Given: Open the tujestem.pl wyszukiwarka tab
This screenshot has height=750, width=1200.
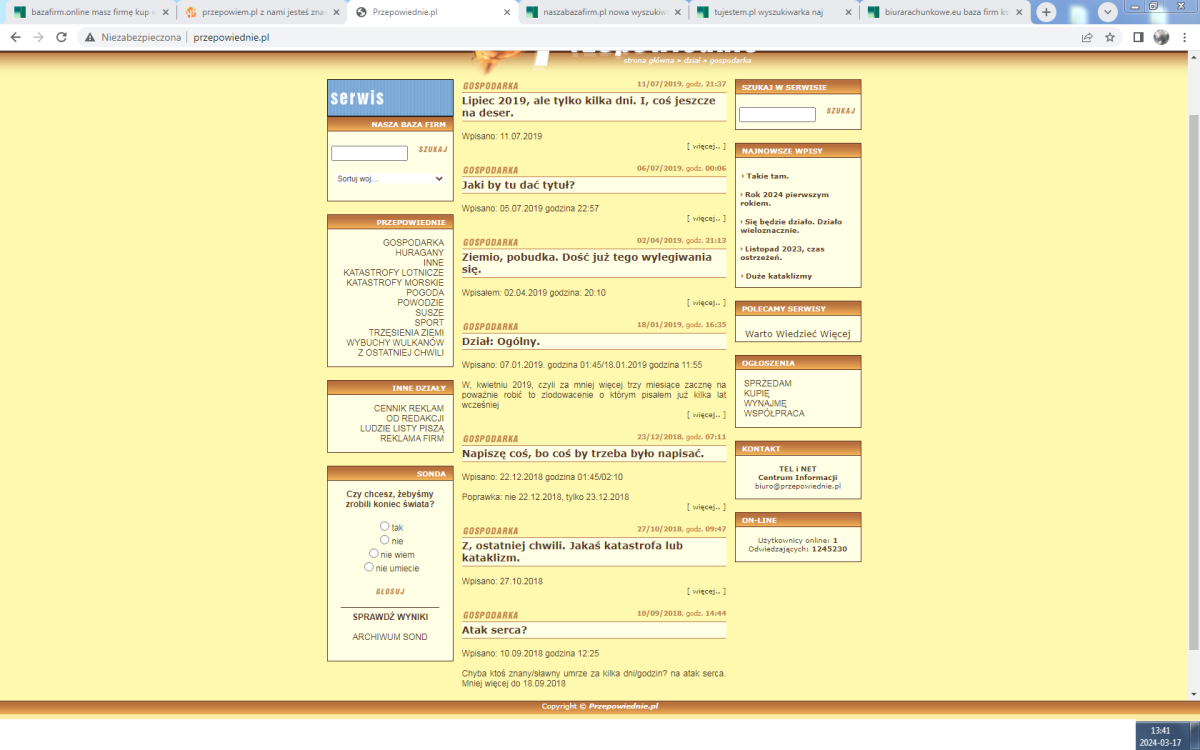Looking at the screenshot, I should pos(772,12).
